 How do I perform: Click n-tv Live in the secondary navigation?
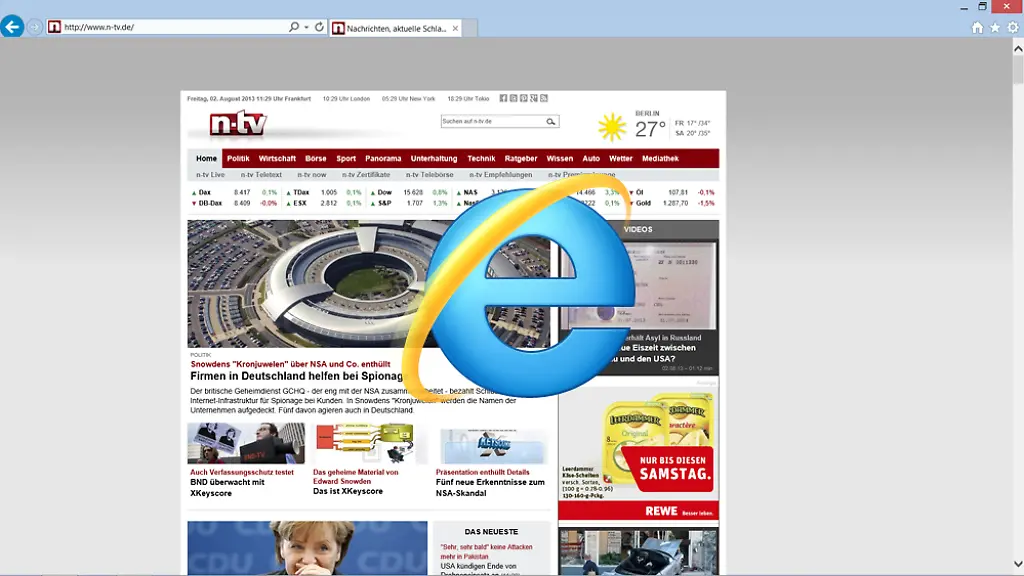pyautogui.click(x=211, y=174)
